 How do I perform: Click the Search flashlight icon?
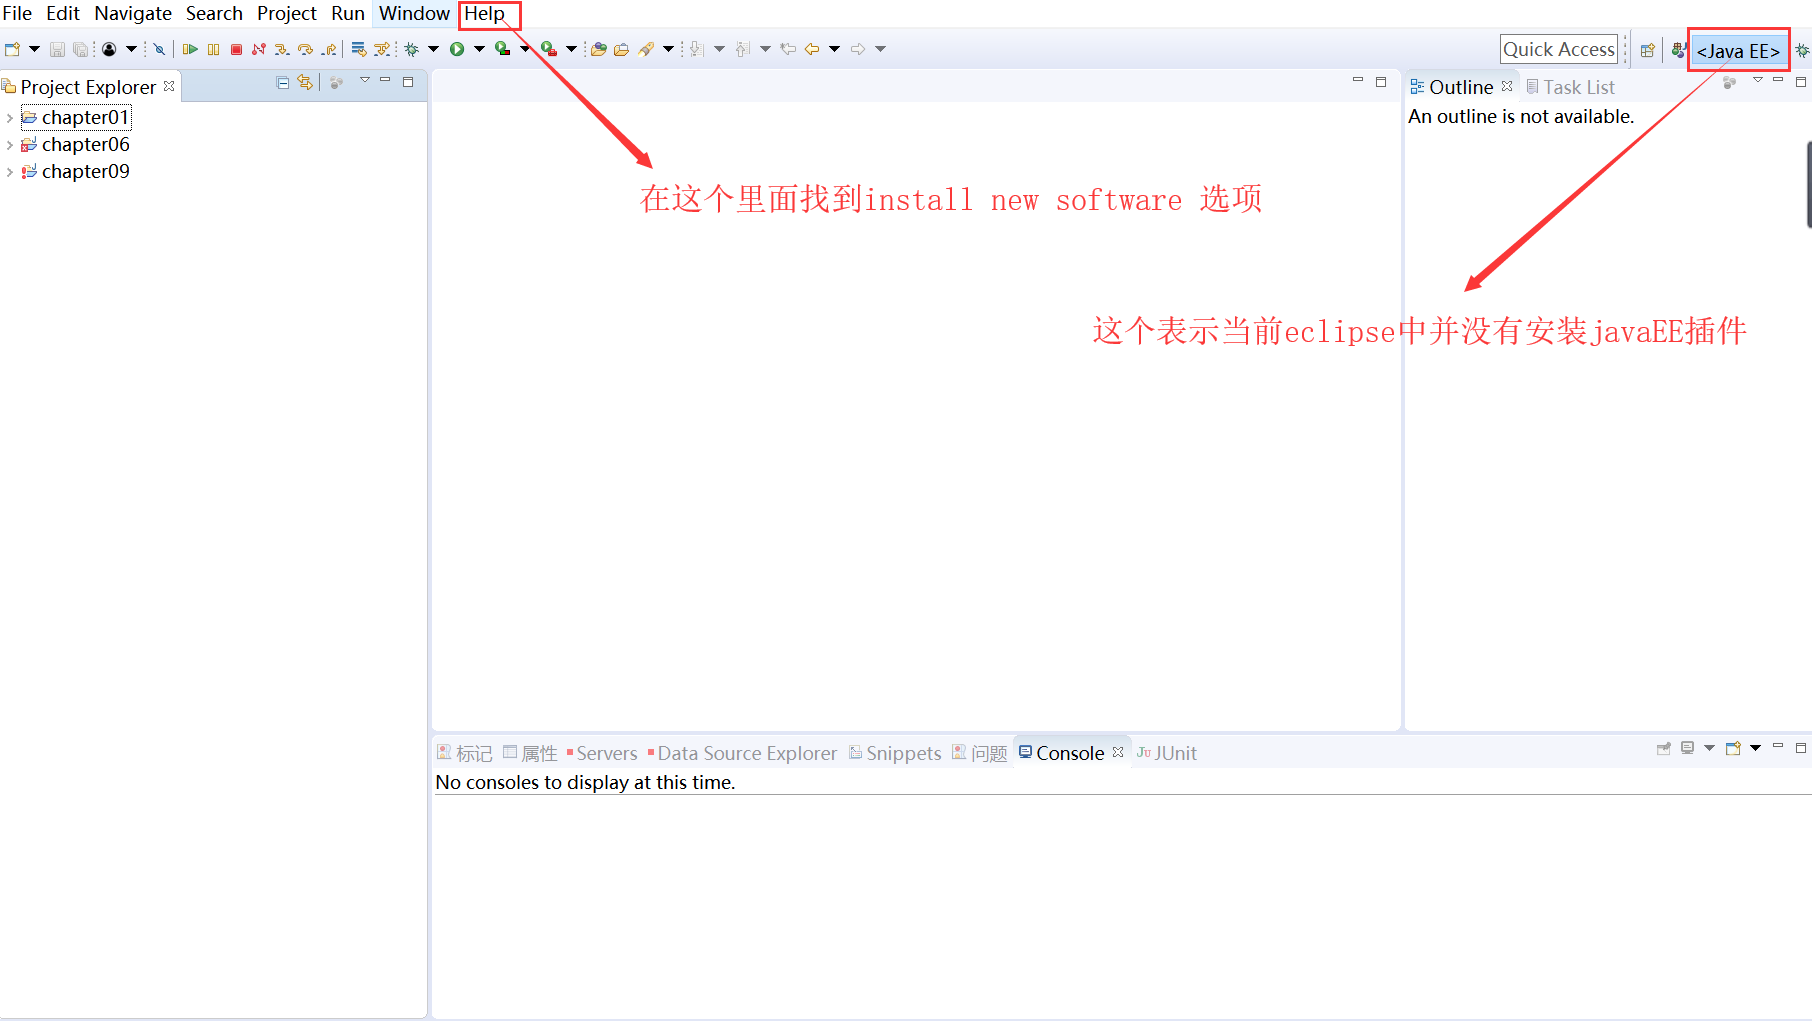pos(646,49)
